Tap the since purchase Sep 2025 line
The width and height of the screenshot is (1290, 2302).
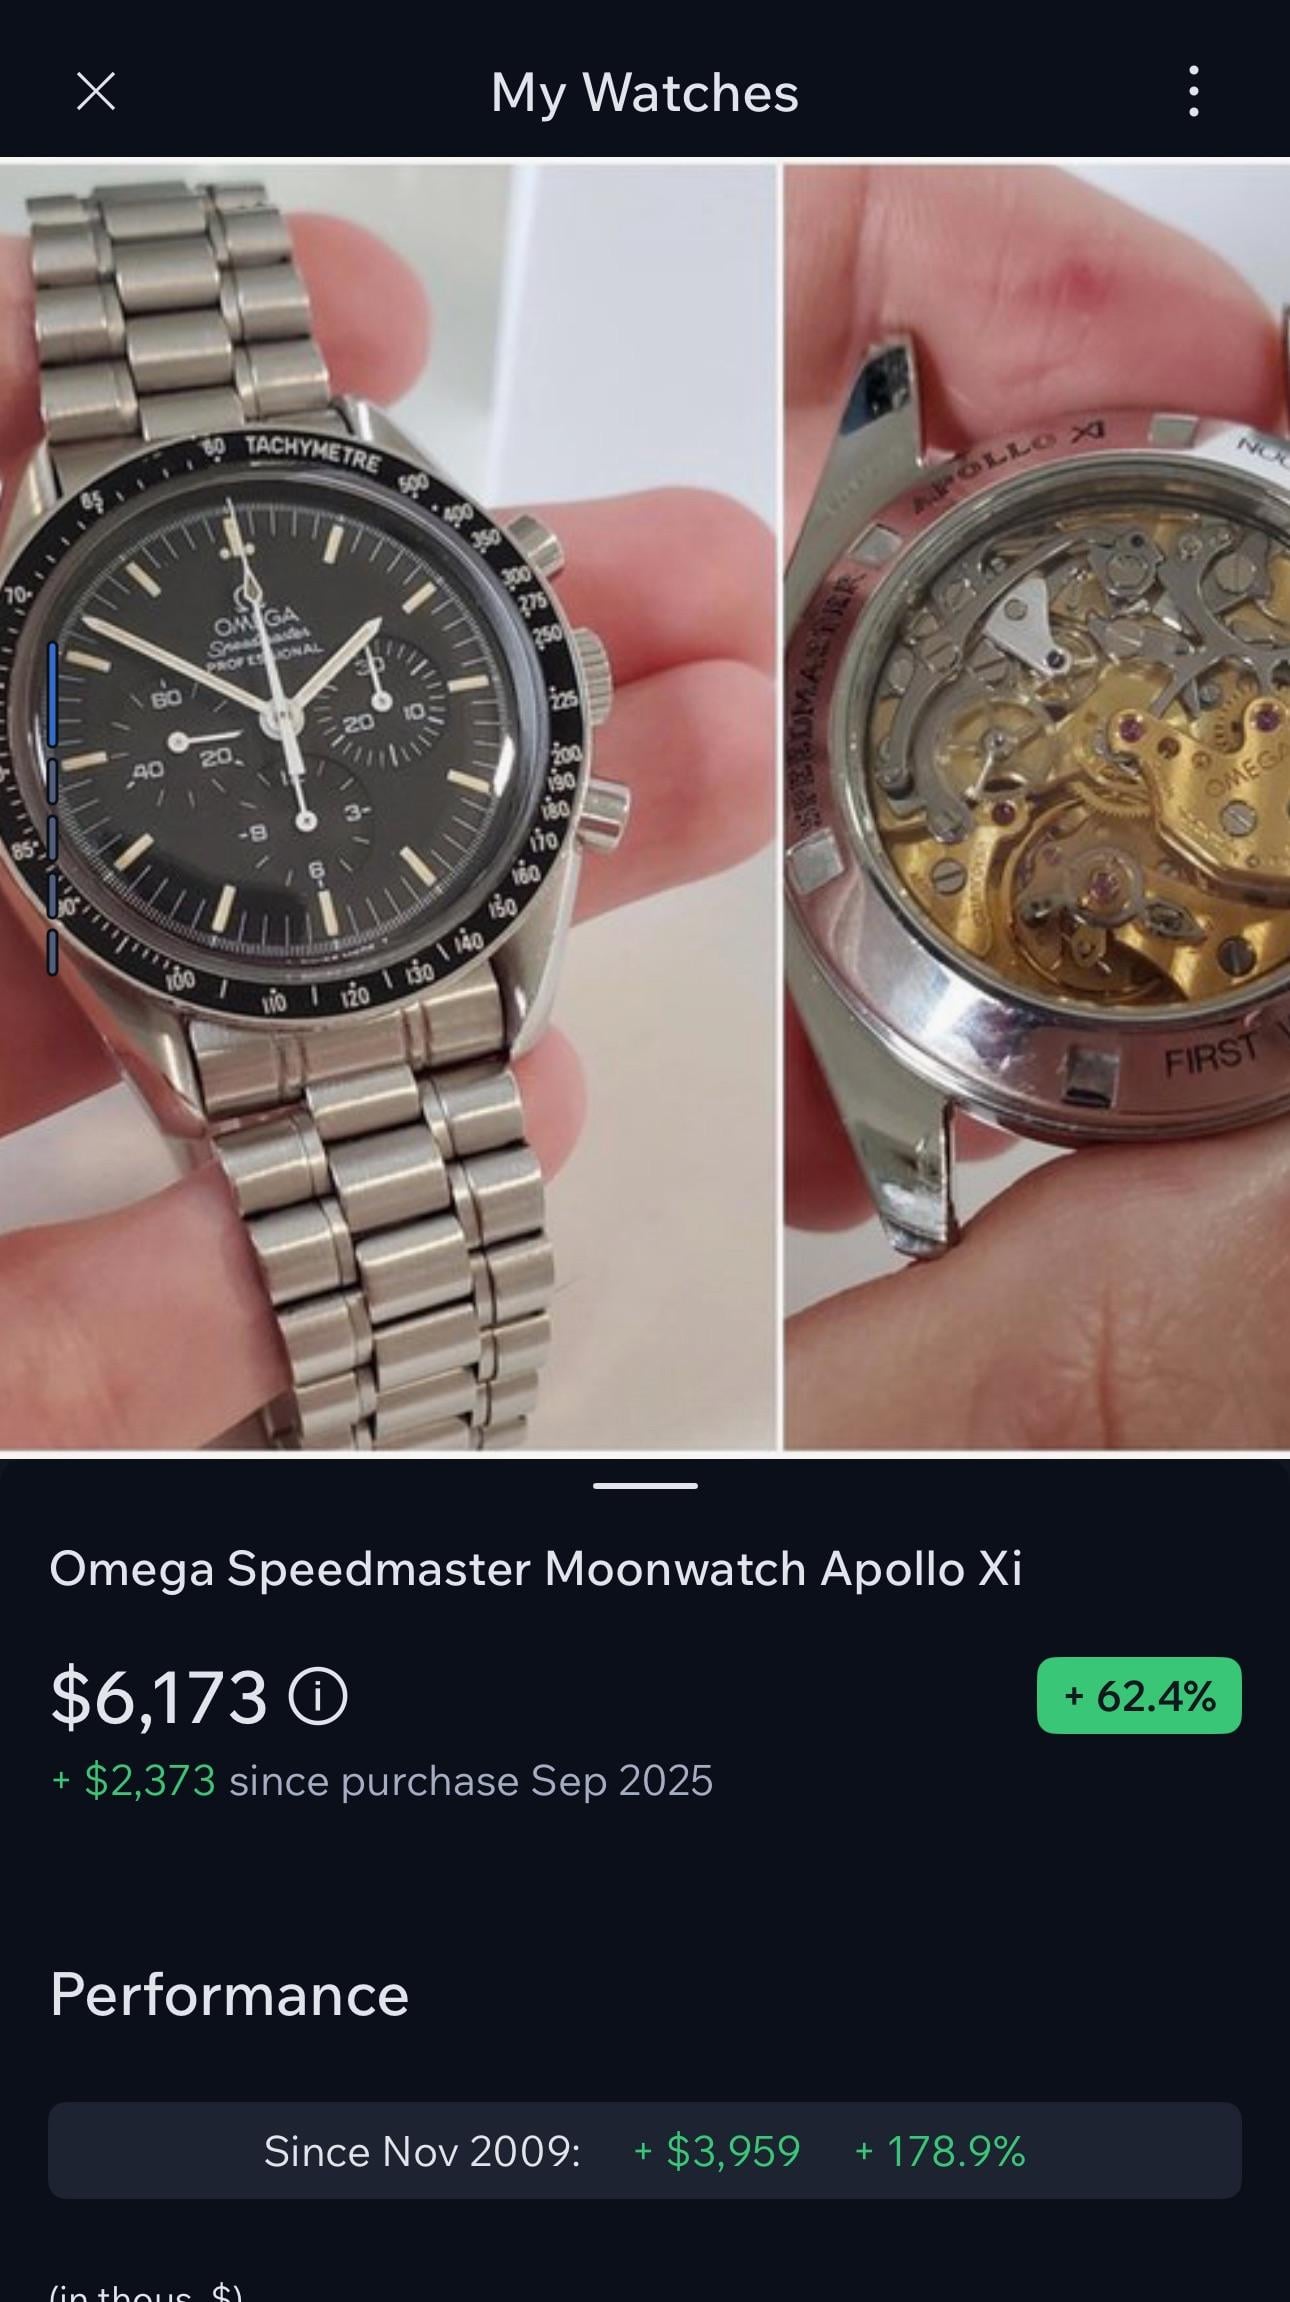[382, 1781]
